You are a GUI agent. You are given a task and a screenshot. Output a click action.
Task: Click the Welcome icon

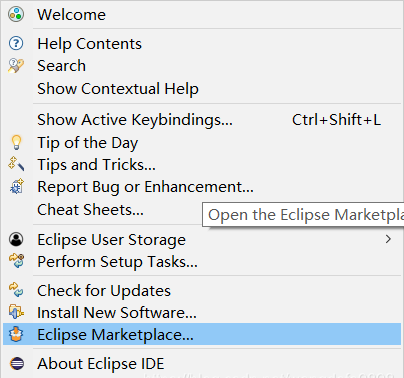[16, 14]
